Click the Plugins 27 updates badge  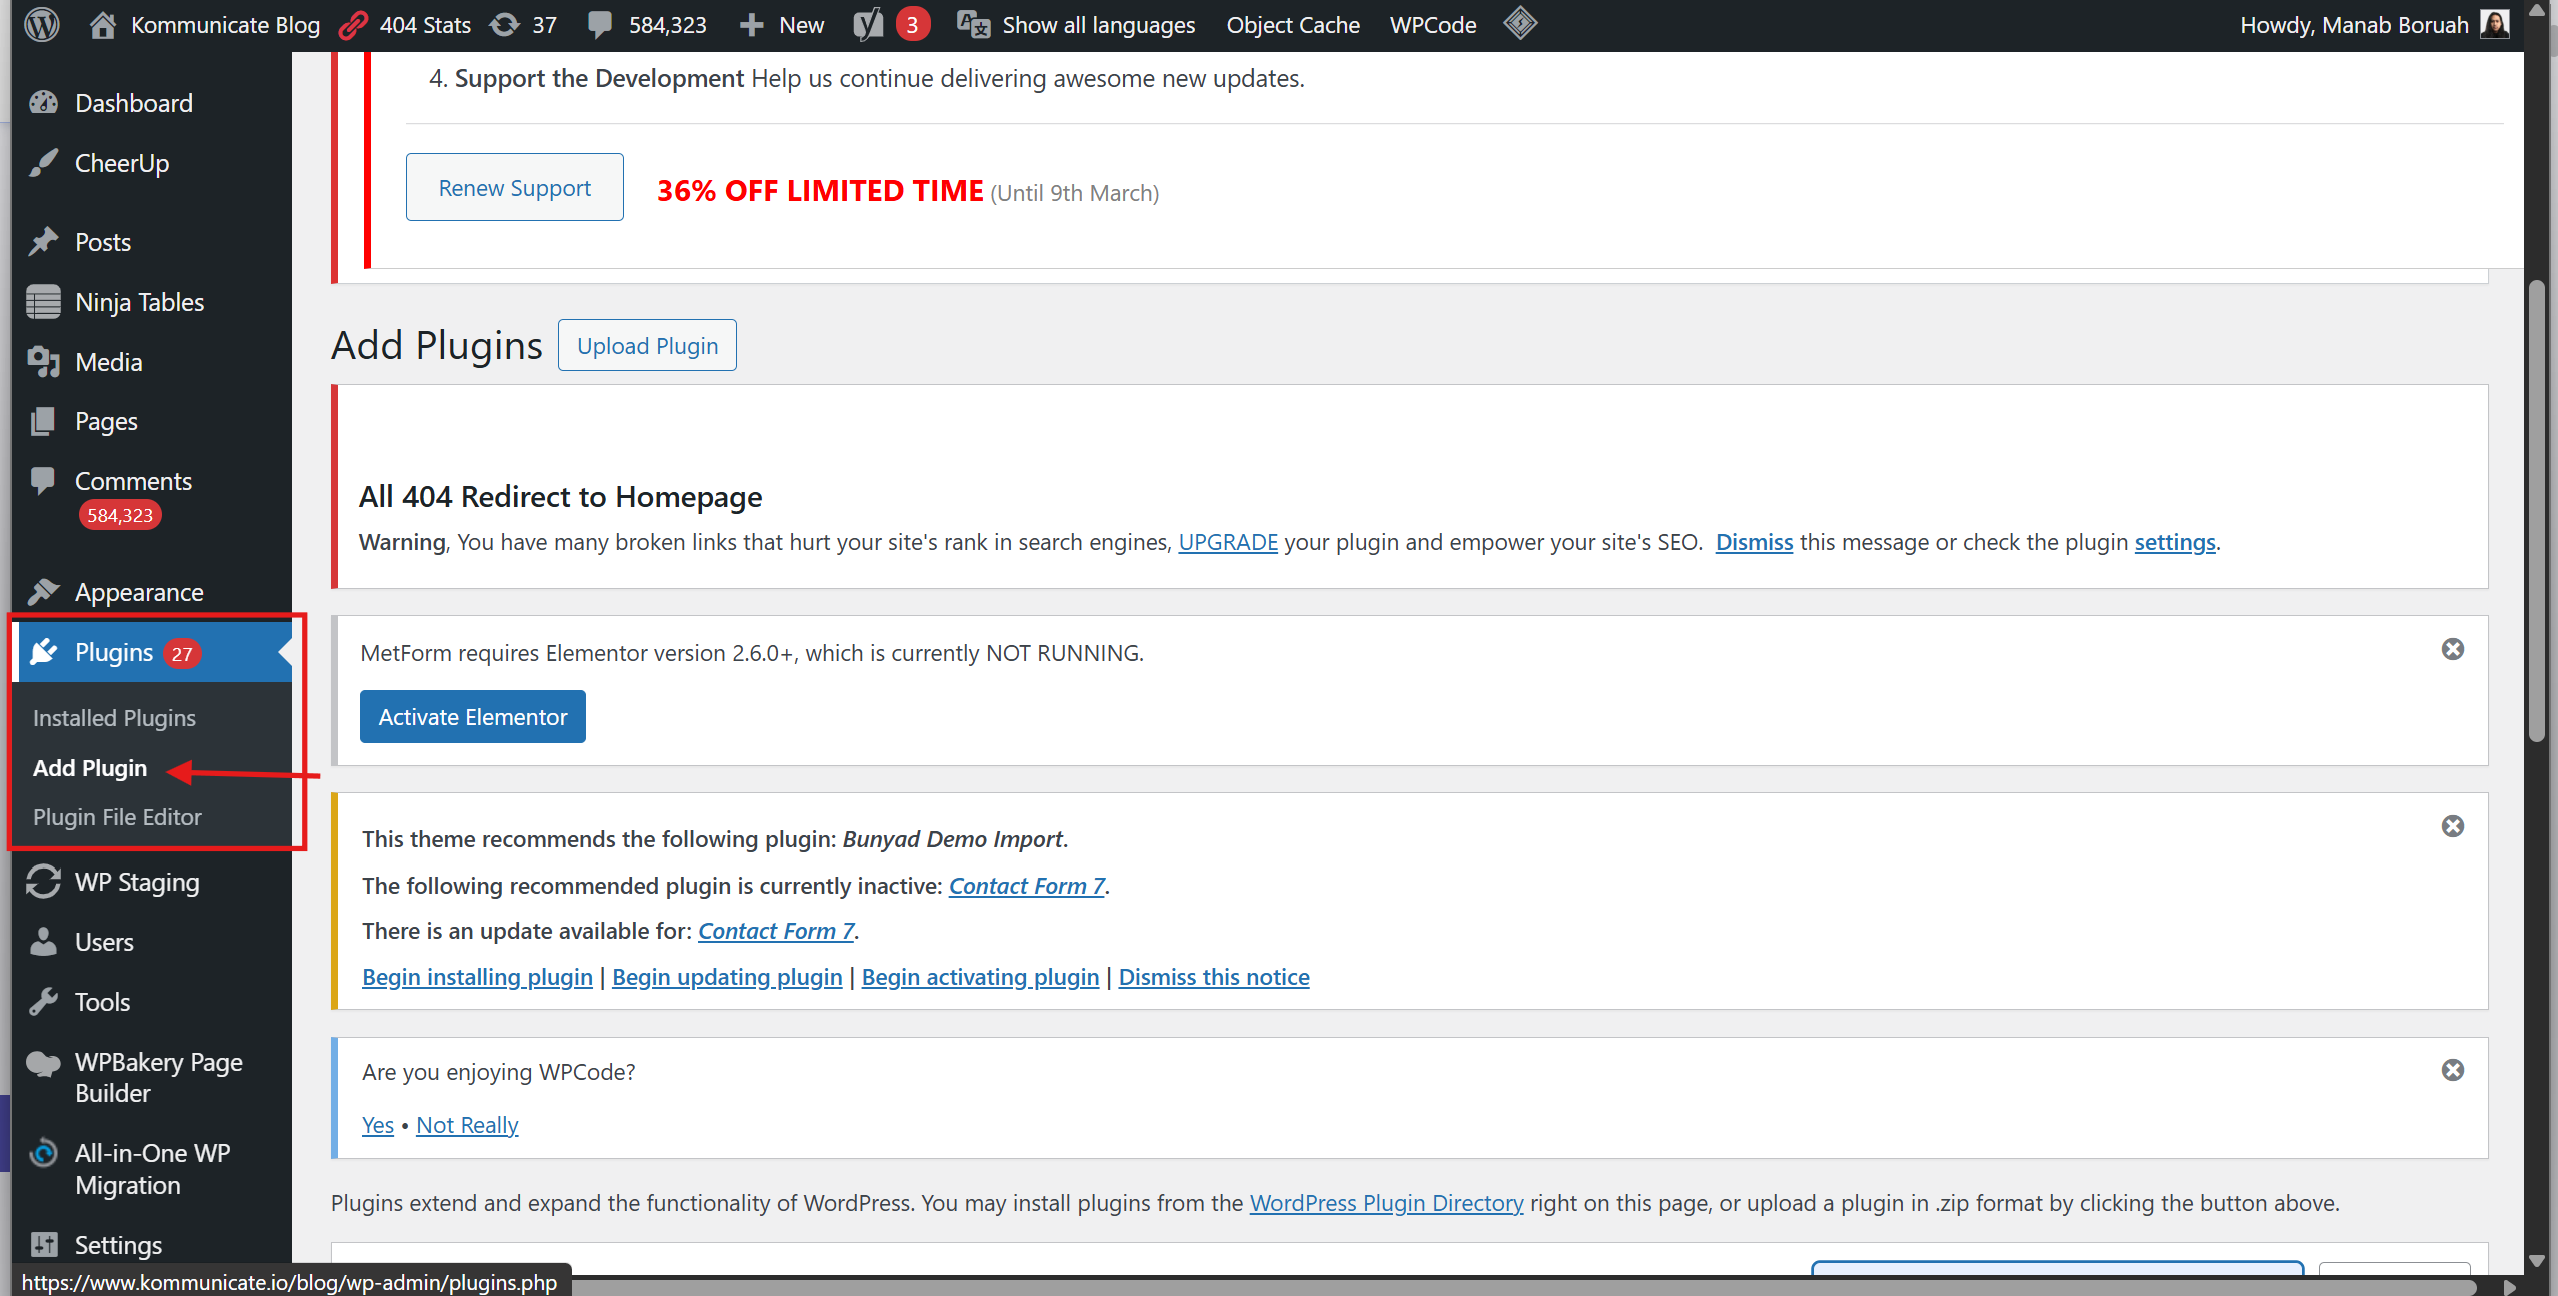coord(181,653)
